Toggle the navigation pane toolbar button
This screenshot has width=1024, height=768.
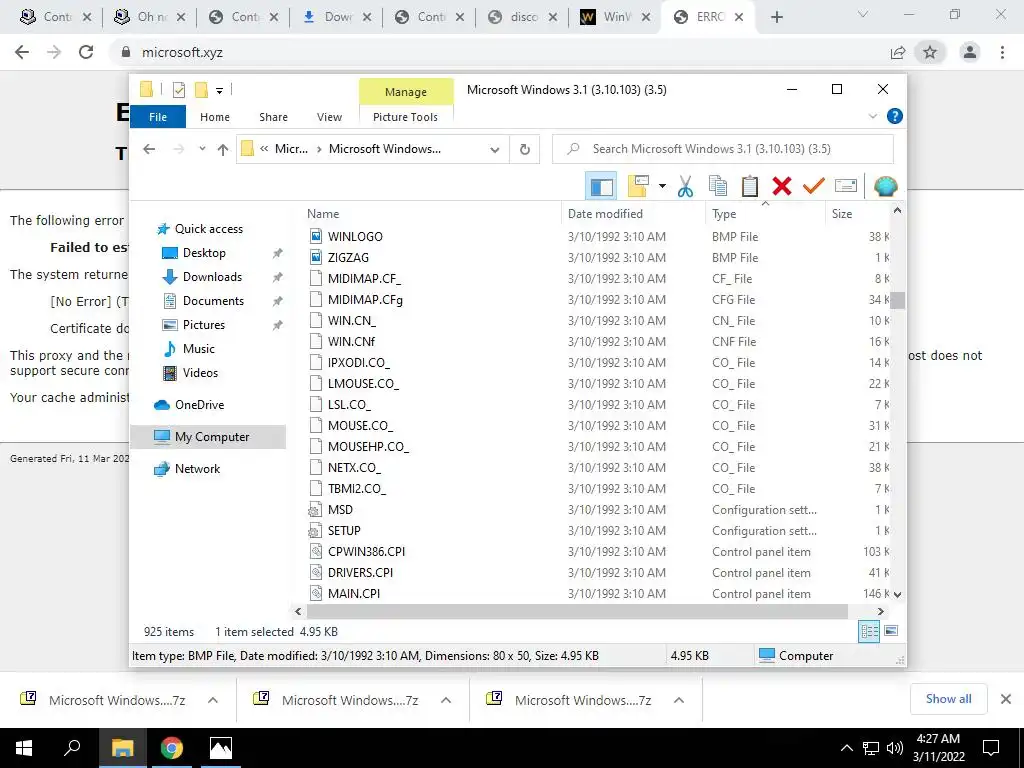click(x=601, y=186)
